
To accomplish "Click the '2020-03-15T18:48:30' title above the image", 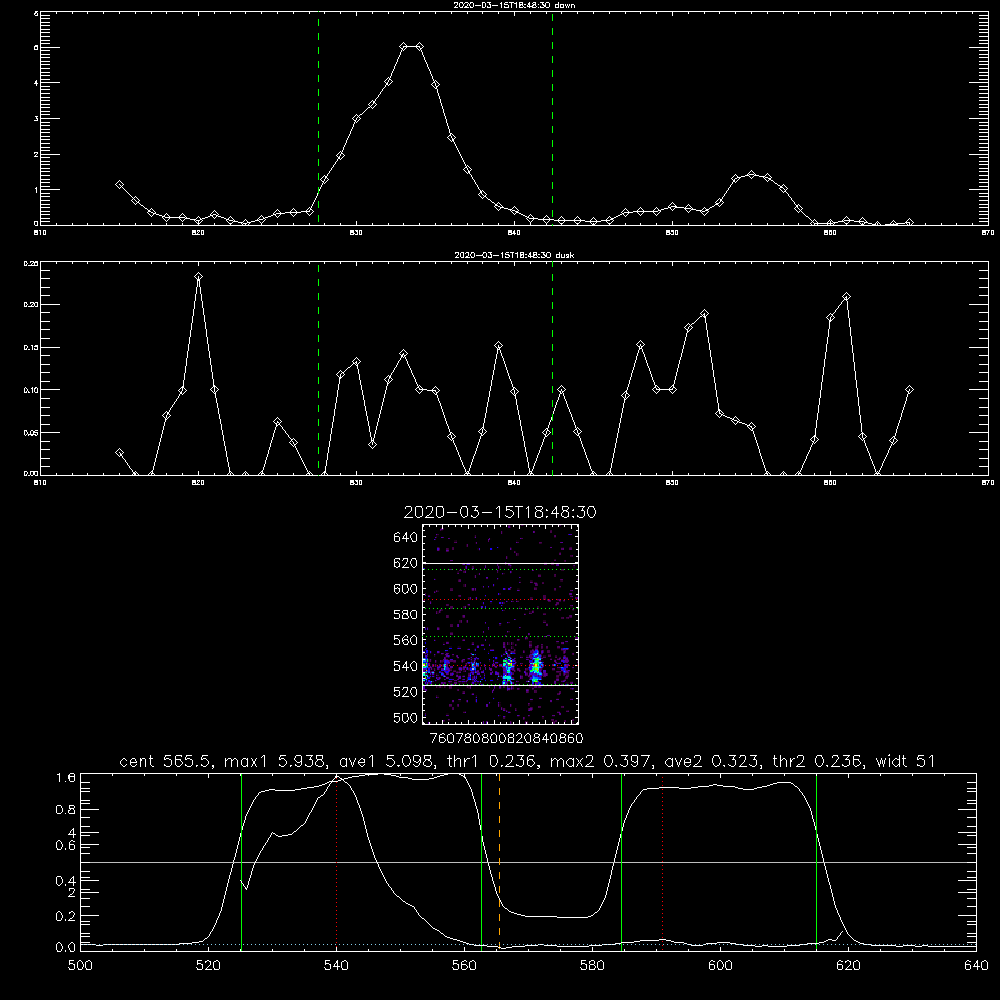I will pyautogui.click(x=500, y=512).
